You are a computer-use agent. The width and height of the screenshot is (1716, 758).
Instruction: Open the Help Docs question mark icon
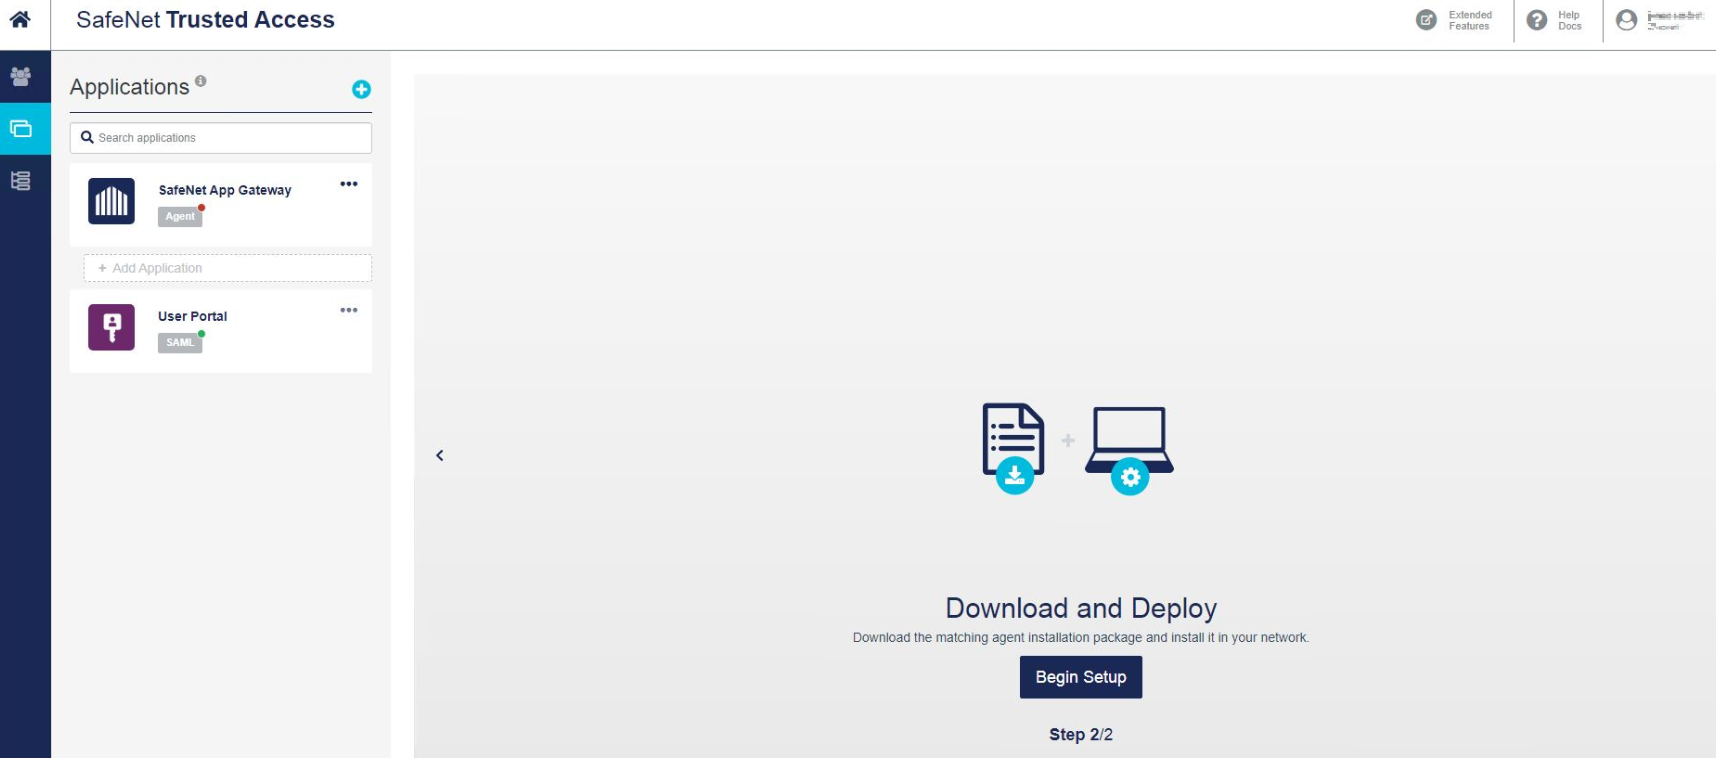click(x=1537, y=20)
